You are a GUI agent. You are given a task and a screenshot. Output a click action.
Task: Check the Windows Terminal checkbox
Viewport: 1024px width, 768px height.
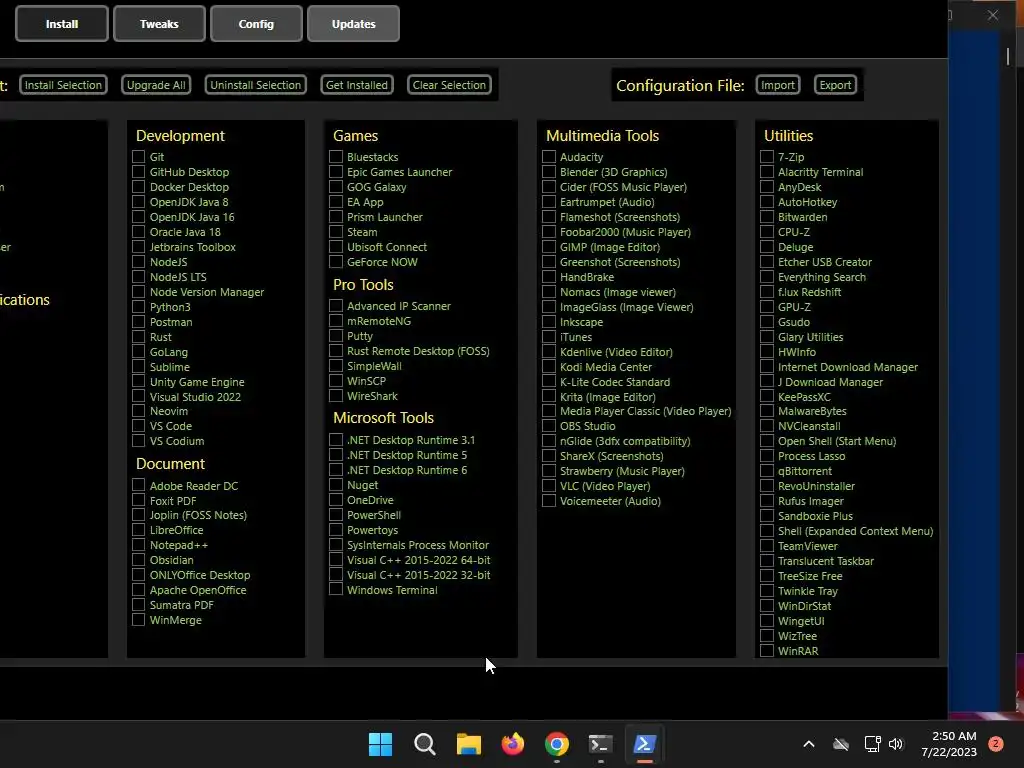tap(336, 590)
